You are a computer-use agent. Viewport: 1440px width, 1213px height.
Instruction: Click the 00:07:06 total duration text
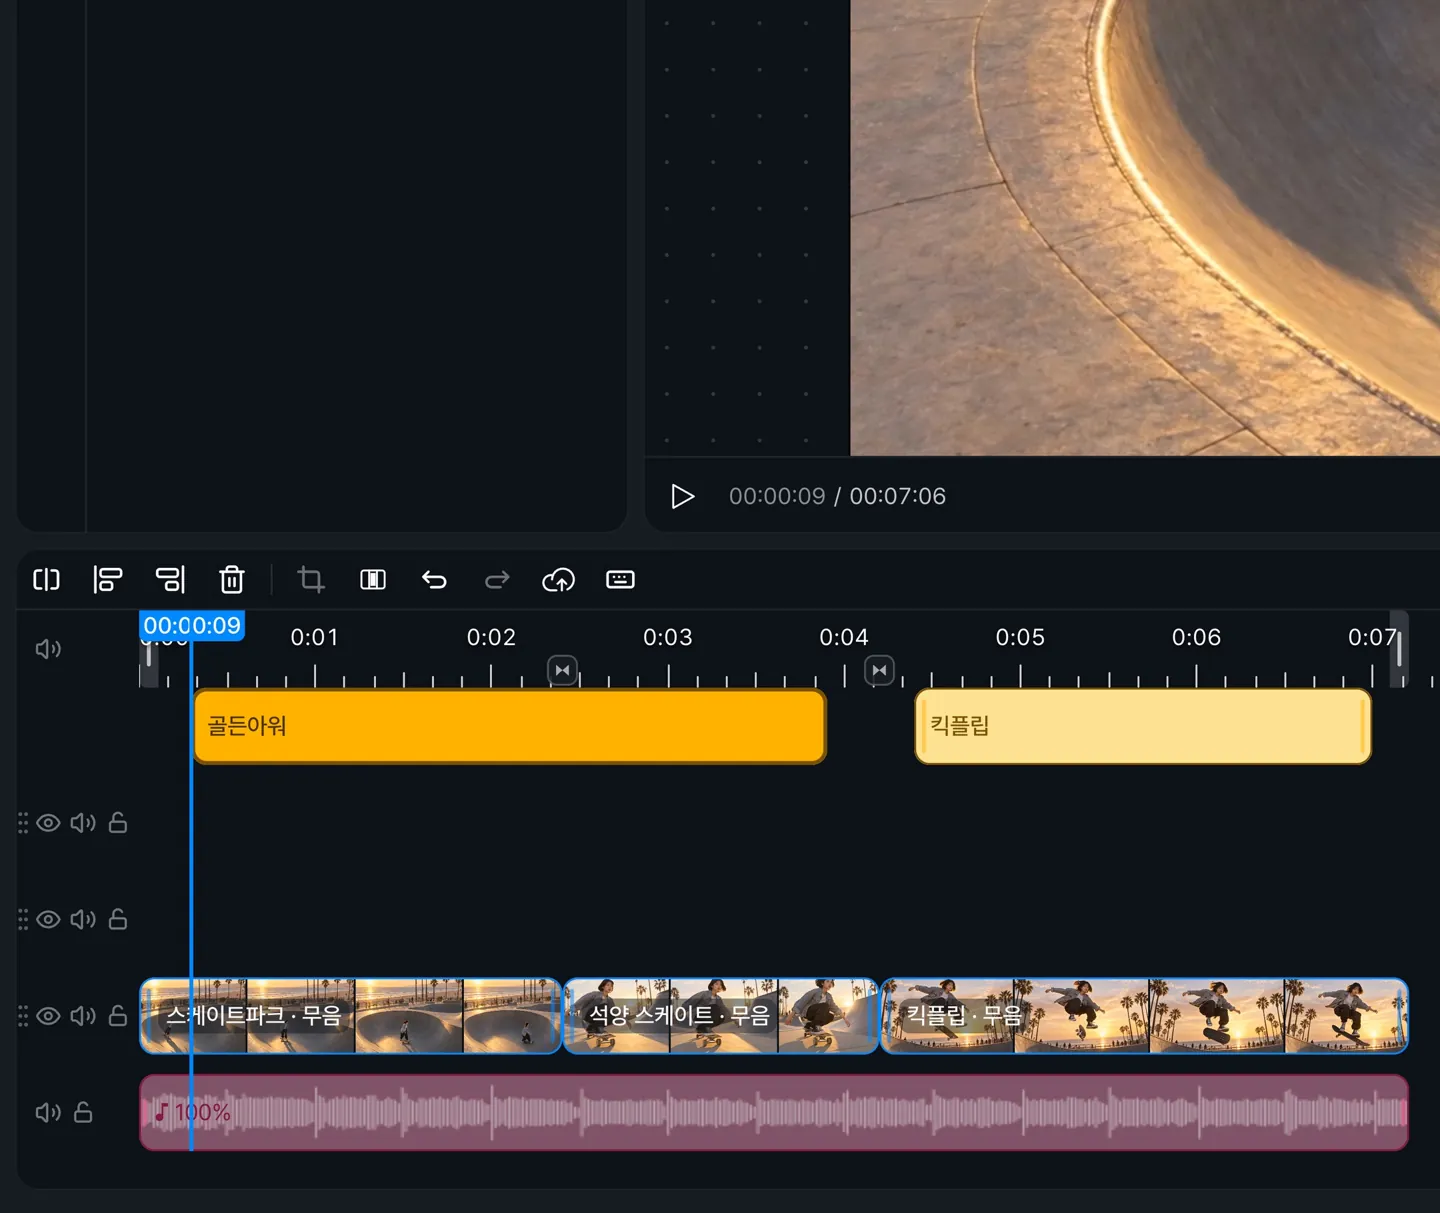[897, 496]
